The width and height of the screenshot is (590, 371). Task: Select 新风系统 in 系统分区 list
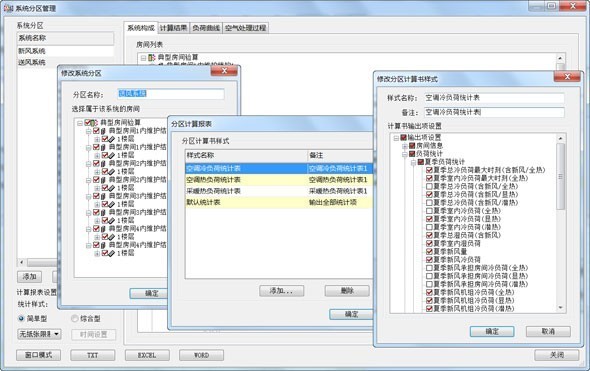coord(65,51)
